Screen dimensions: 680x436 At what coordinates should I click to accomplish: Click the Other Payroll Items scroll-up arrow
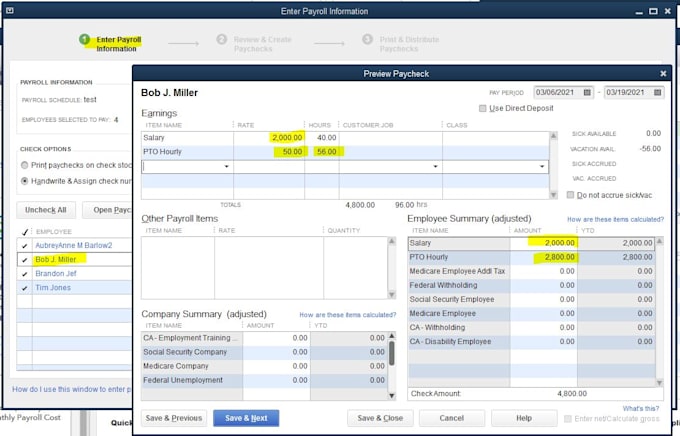click(x=392, y=241)
